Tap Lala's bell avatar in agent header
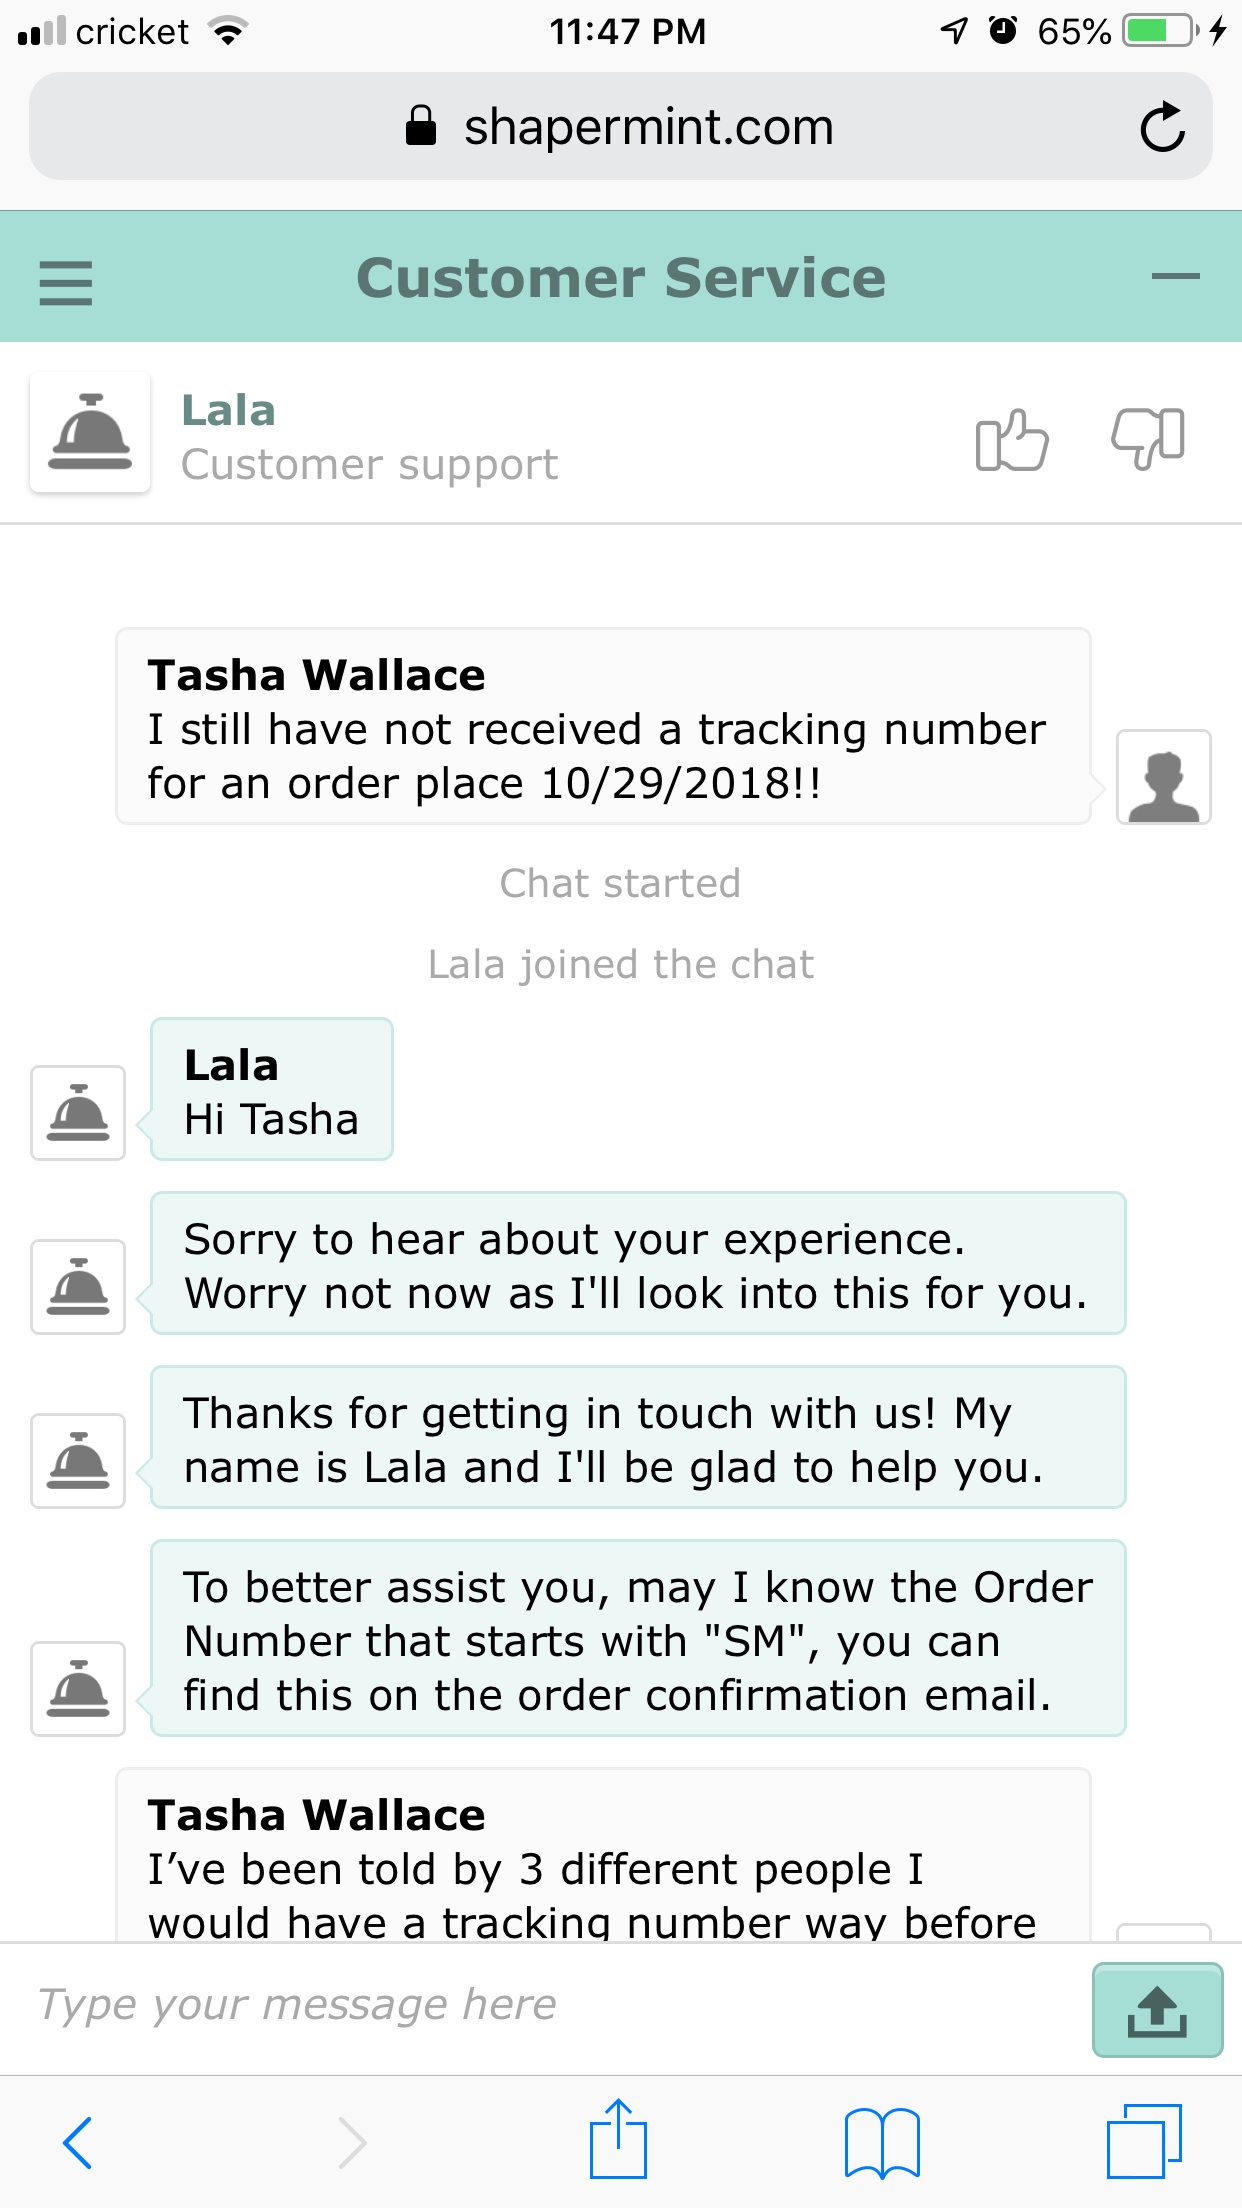Screen dimensions: 1242x2208 tap(90, 432)
